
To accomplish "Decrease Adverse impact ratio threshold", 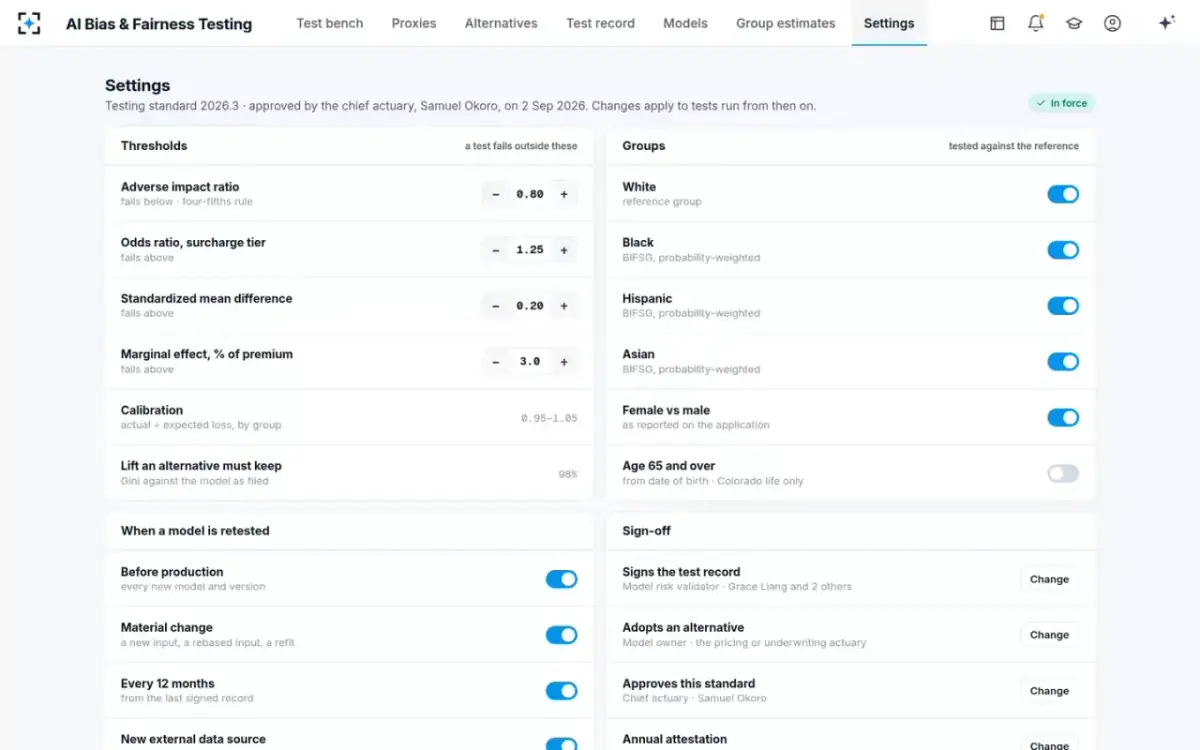I will click(x=496, y=194).
